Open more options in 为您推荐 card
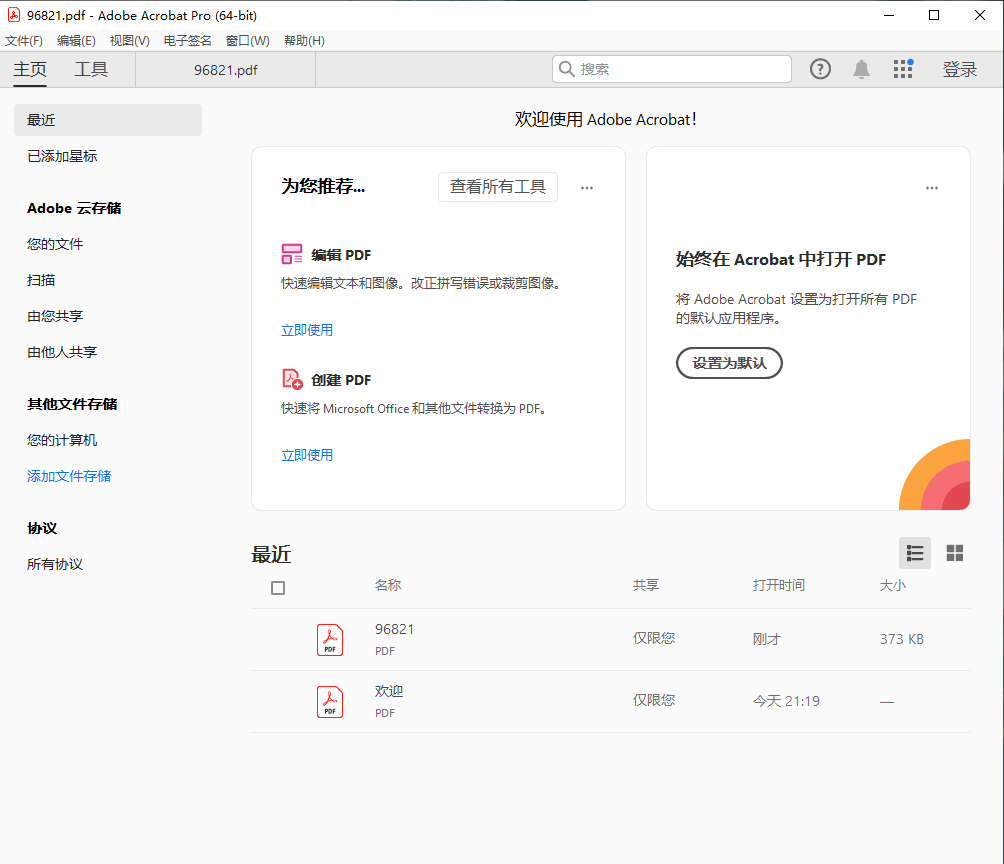This screenshot has width=1004, height=864. pos(587,188)
